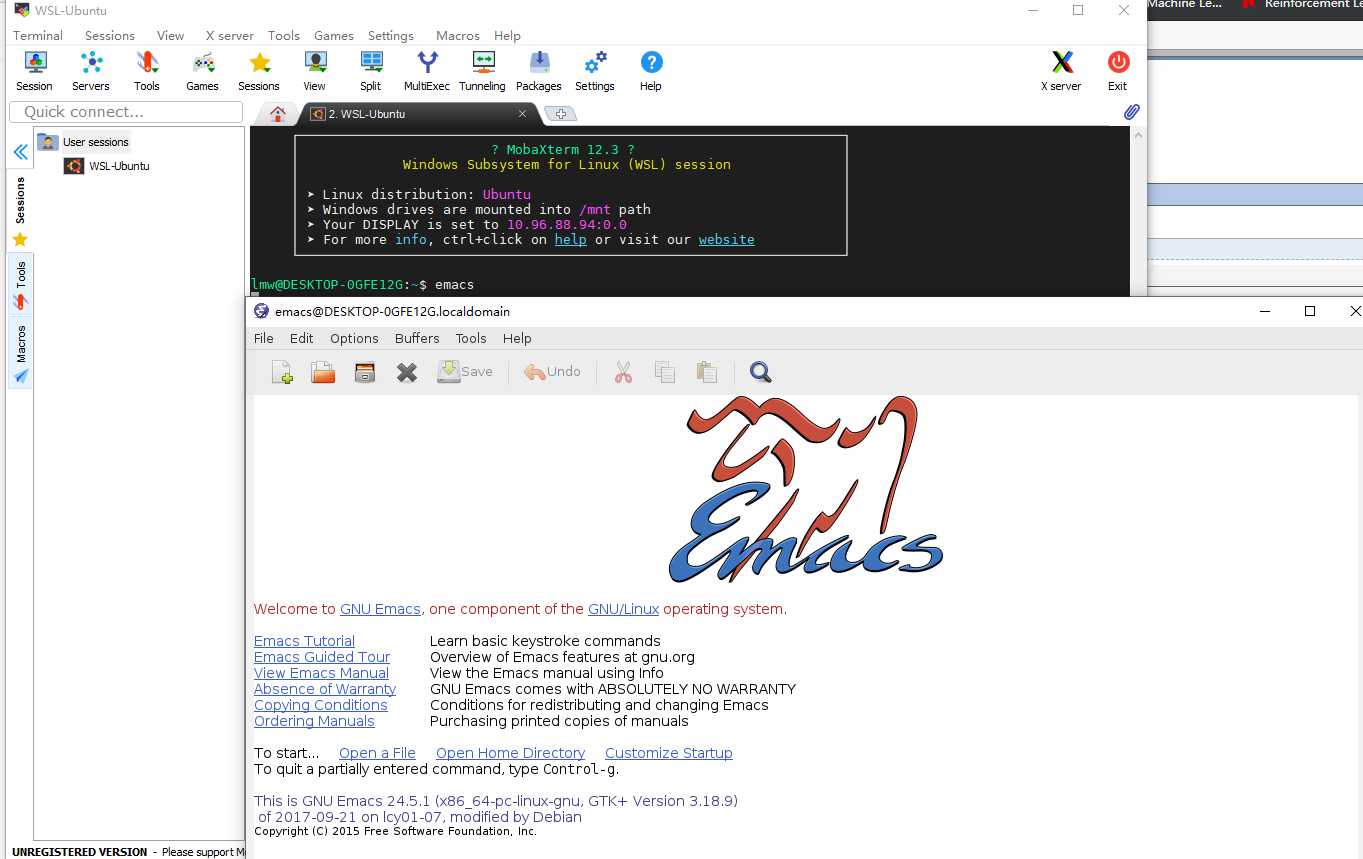The image size is (1363, 859).
Task: Click Emacs Open Directory drawer icon
Action: 365,372
